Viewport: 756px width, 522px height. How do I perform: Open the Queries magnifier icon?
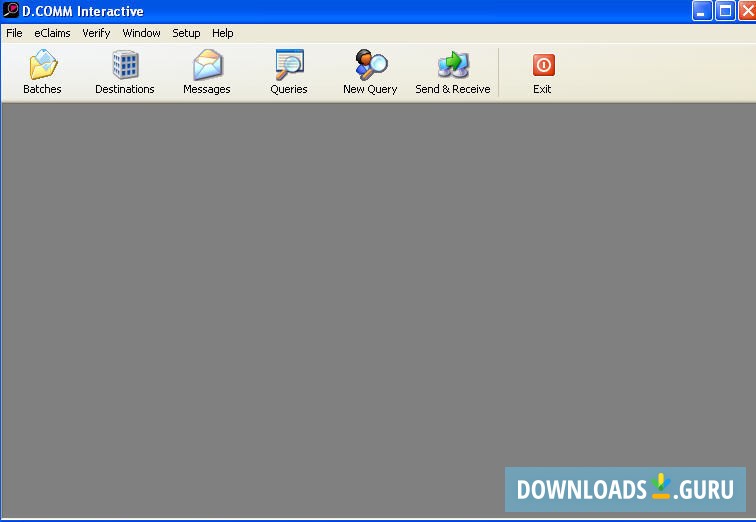tap(289, 65)
